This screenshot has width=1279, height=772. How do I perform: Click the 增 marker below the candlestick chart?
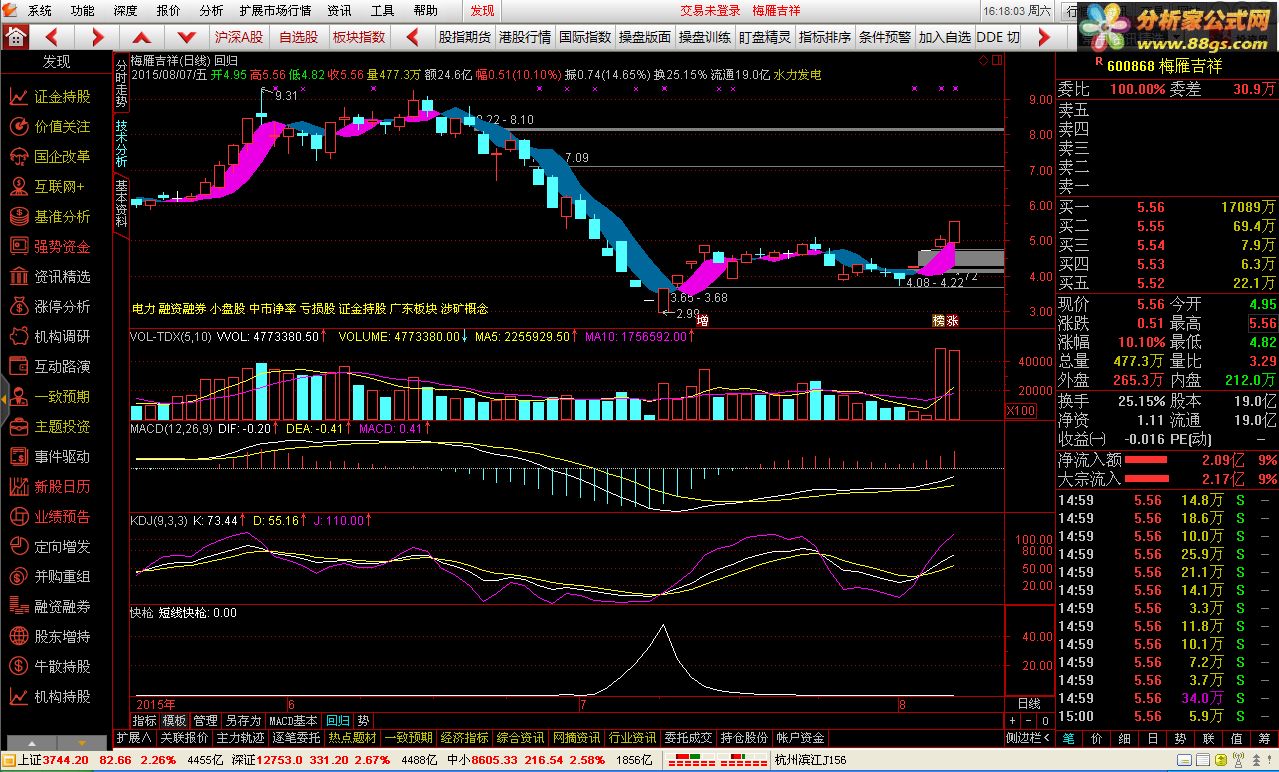point(702,321)
